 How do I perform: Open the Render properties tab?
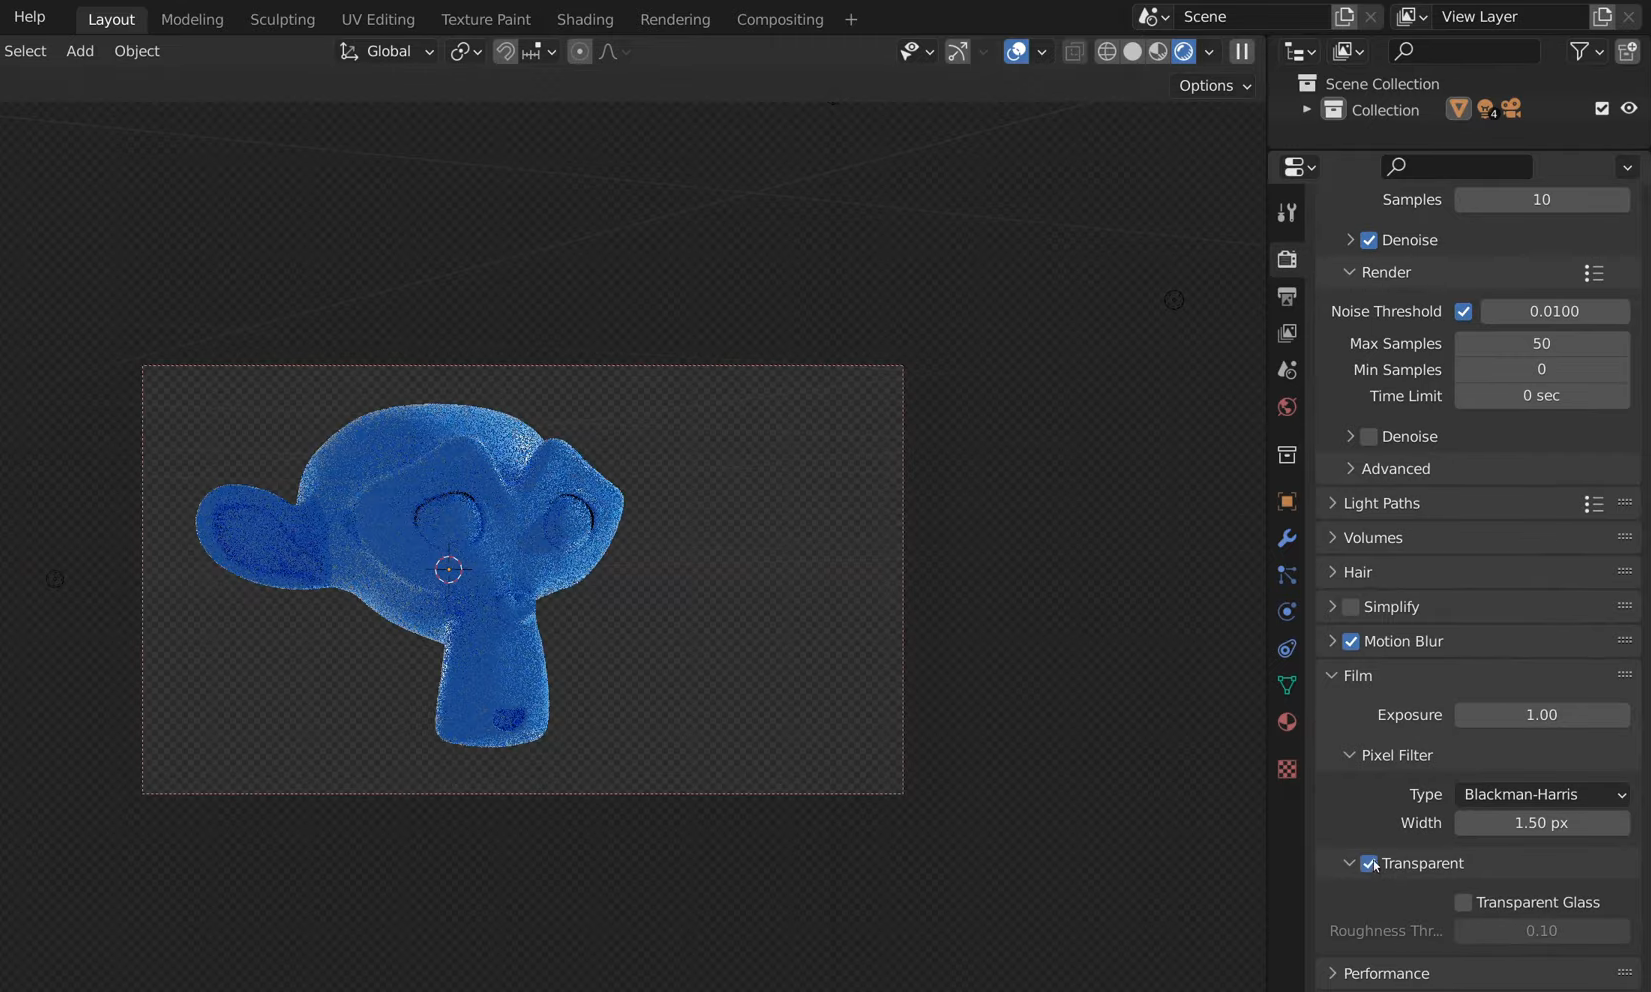[x=1287, y=259]
